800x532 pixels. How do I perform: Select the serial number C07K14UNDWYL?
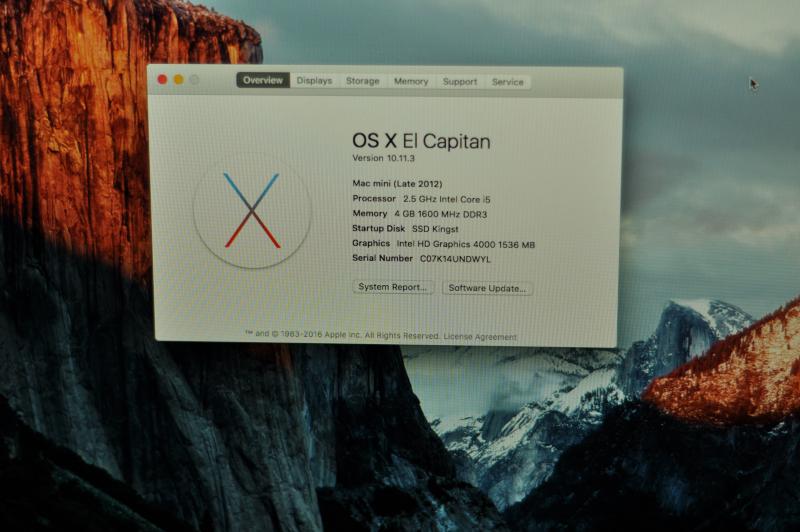[455, 259]
